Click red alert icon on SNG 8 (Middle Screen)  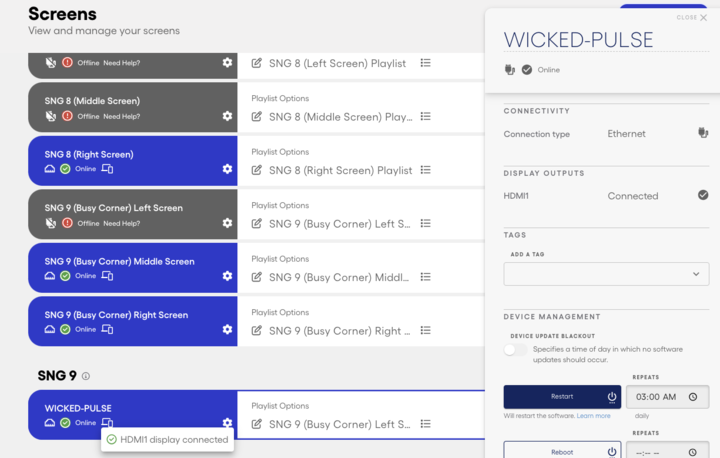point(68,116)
